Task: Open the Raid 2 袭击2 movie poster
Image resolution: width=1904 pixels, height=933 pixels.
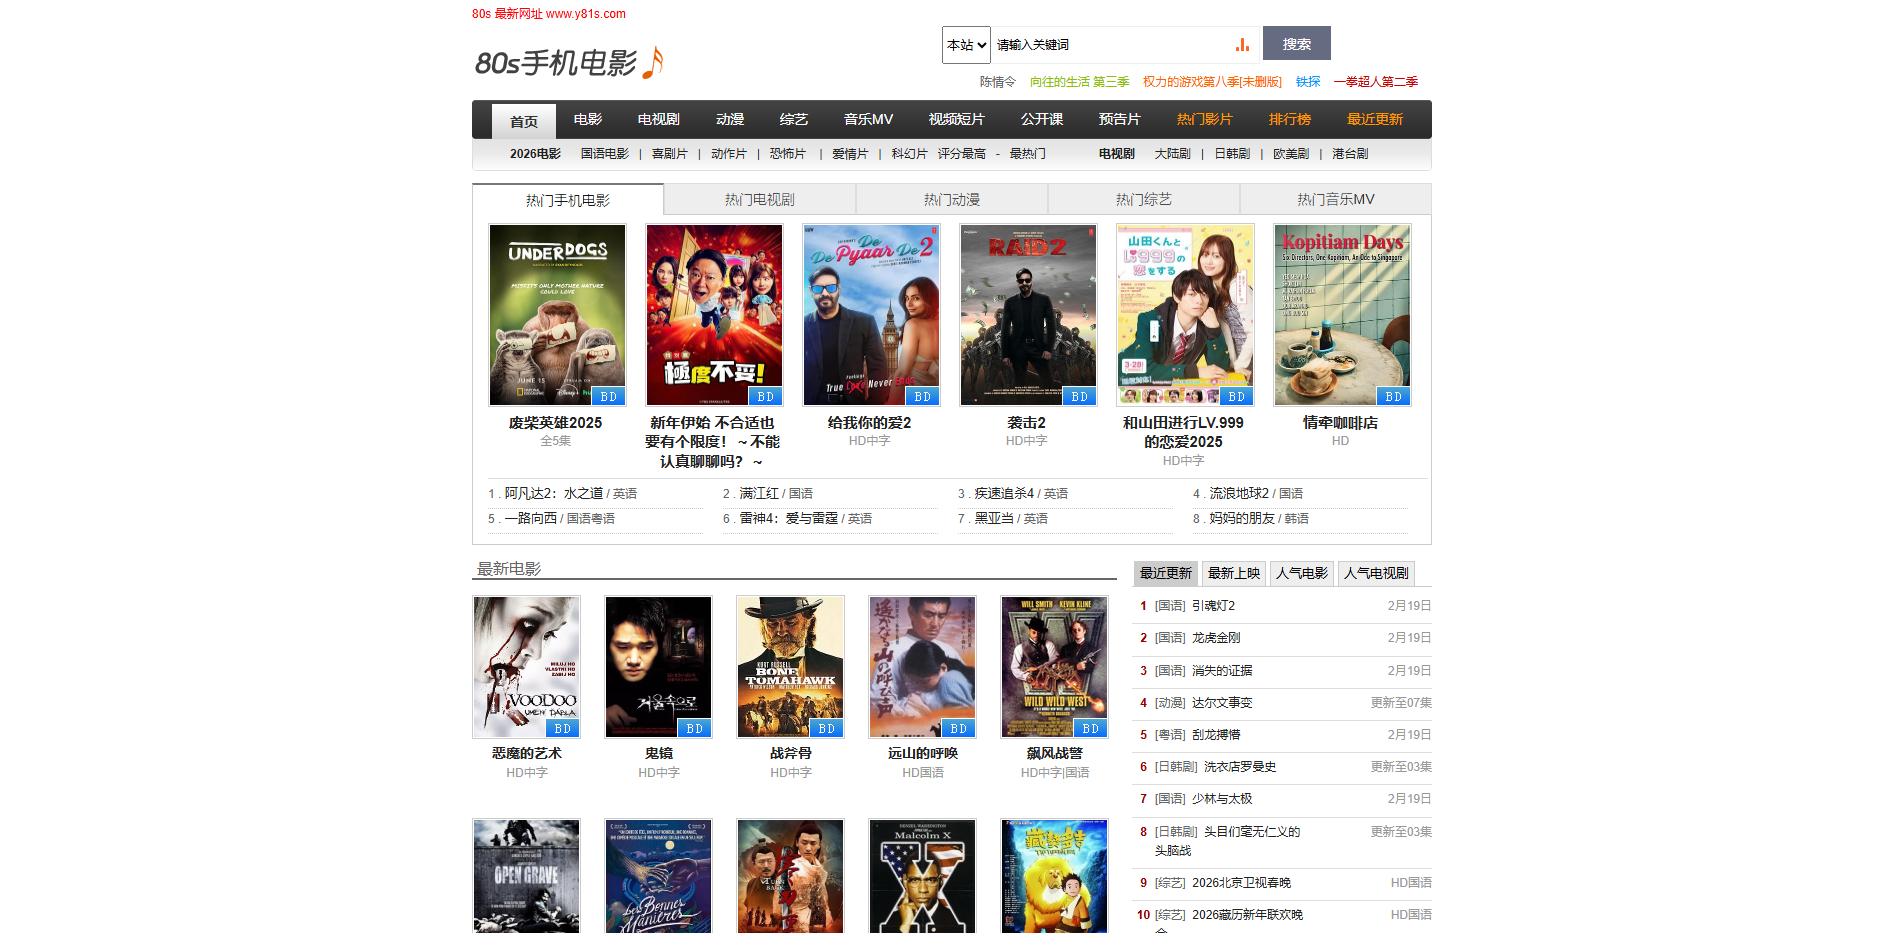Action: tap(1028, 315)
